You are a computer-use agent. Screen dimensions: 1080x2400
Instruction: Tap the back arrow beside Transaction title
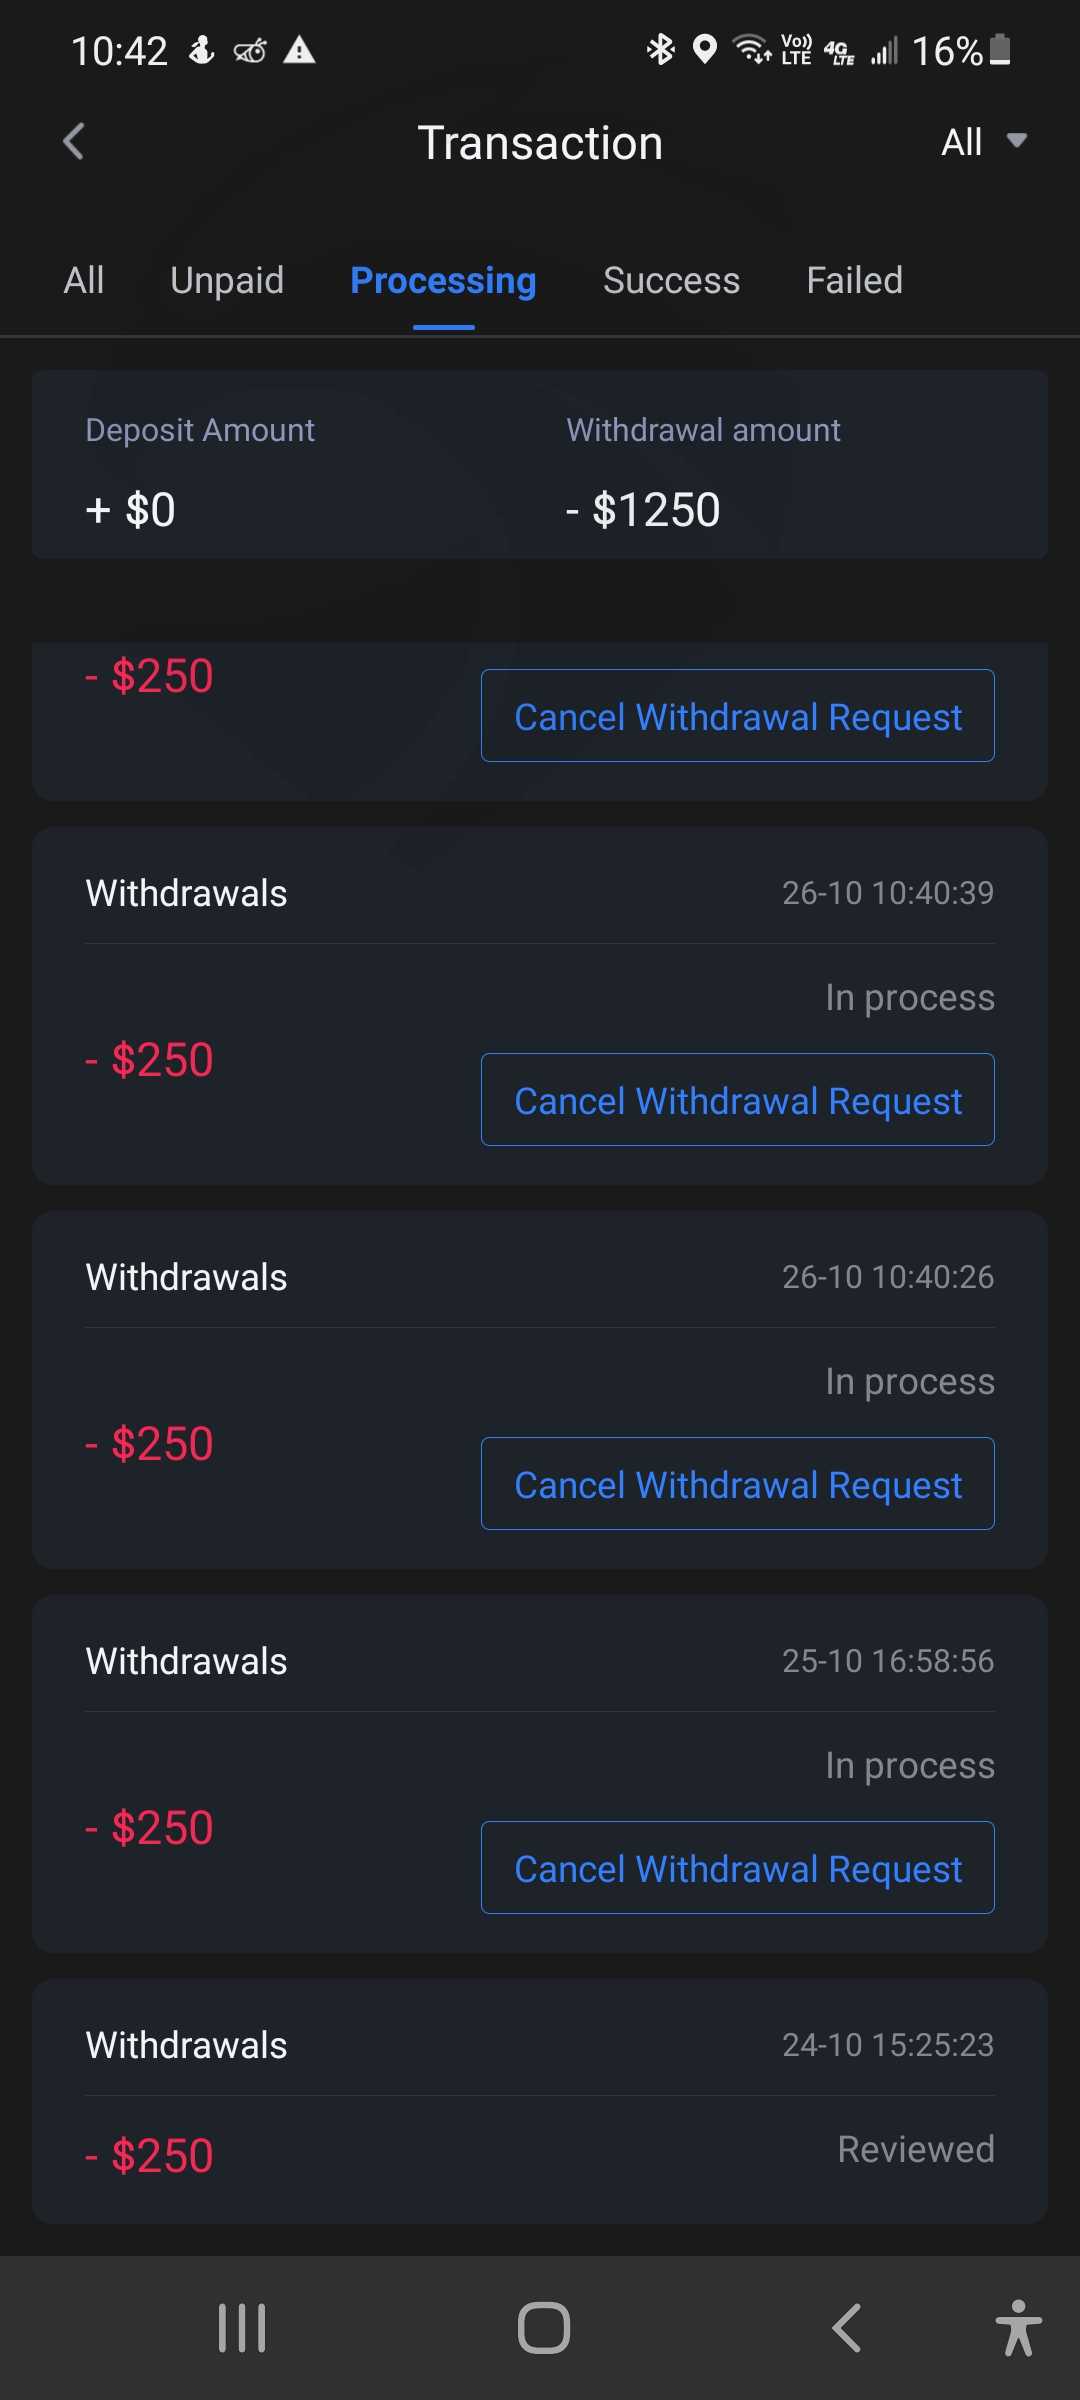[x=74, y=142]
